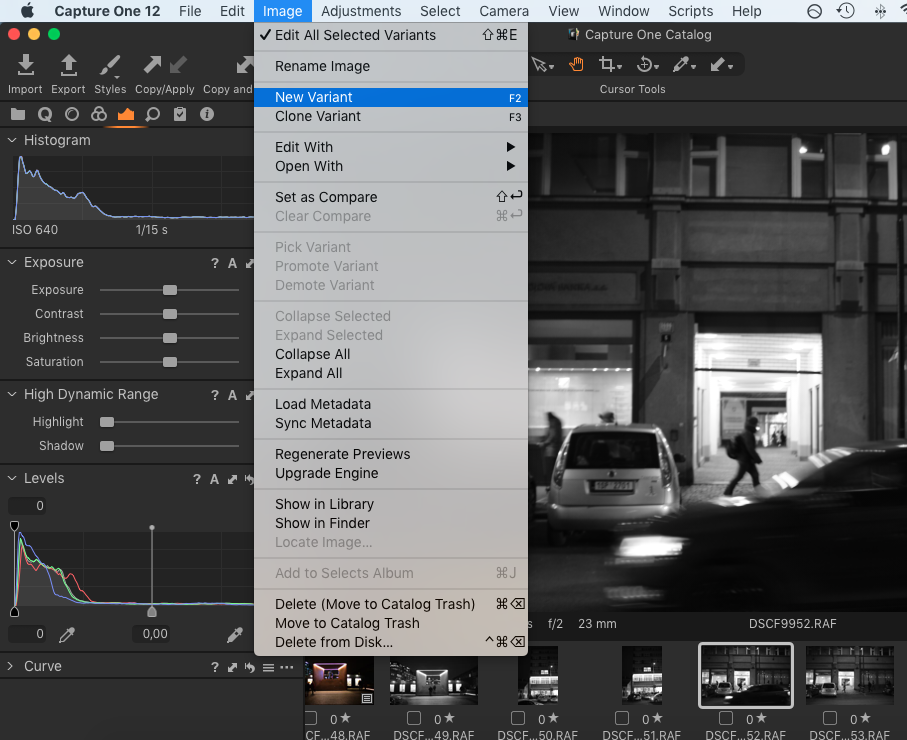907x740 pixels.
Task: Expand the Curve panel
Action: [12, 666]
